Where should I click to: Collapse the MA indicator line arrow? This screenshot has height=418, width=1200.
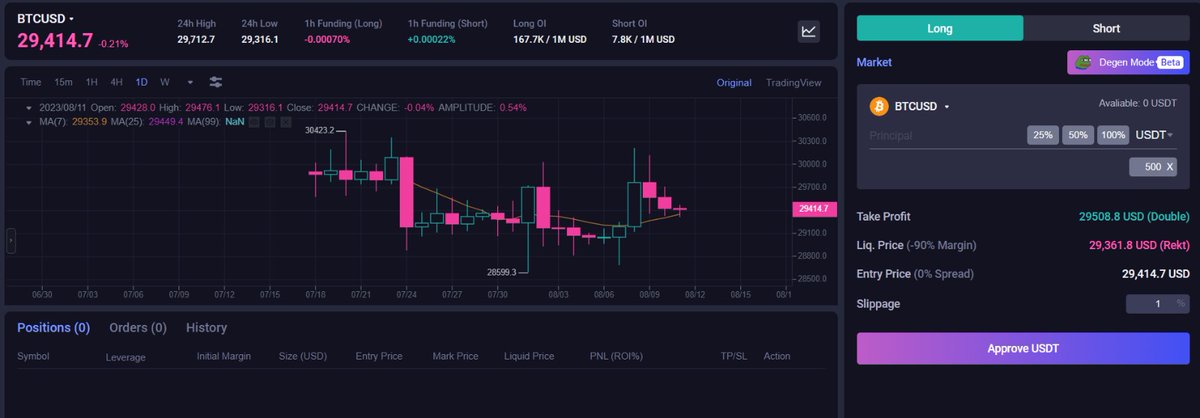[x=28, y=122]
